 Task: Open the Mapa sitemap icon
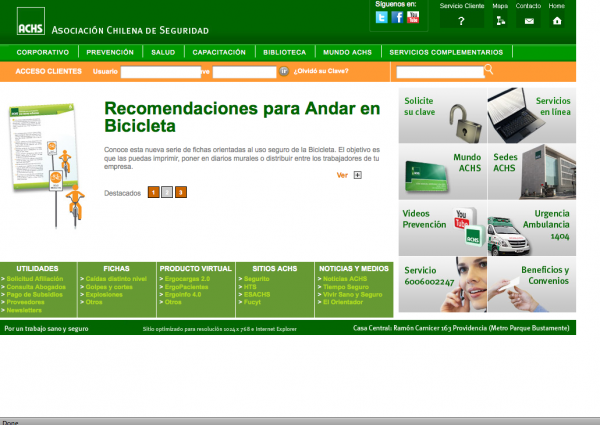[x=500, y=21]
